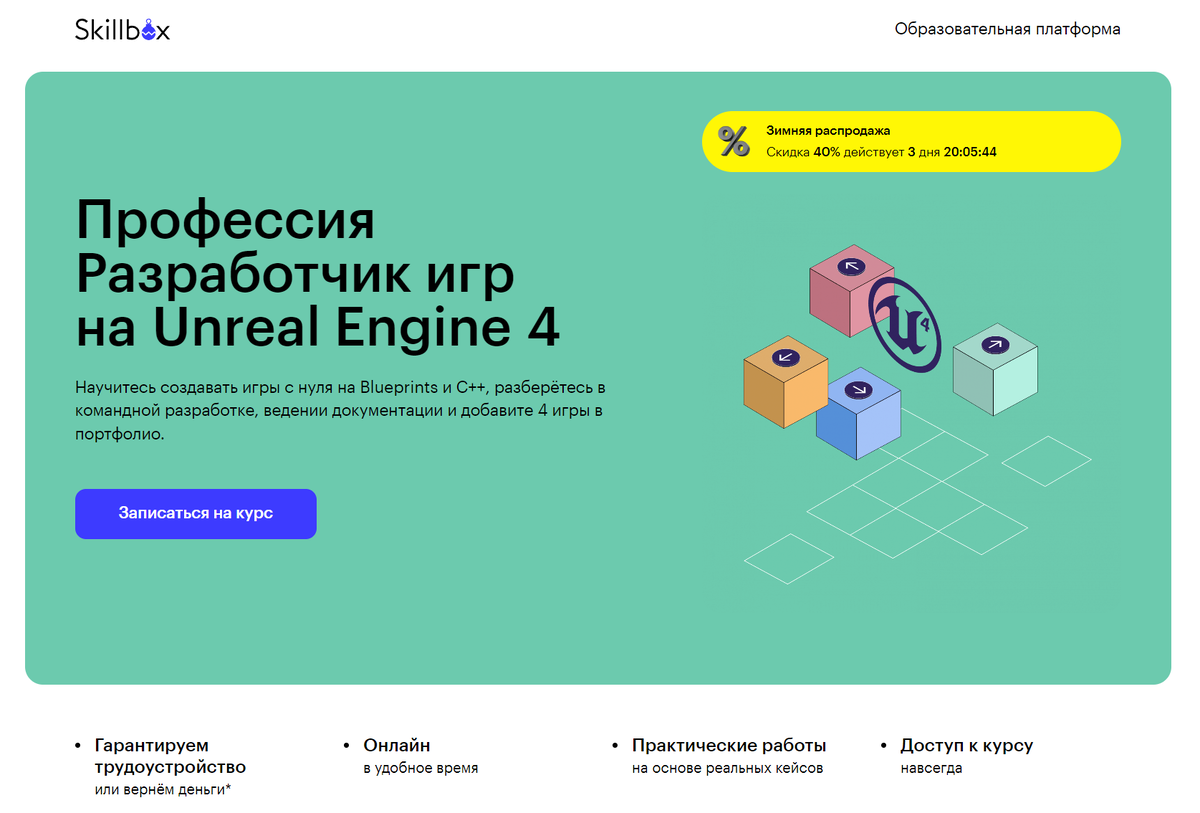Click the sale countdown timer '3 дня 20:05:44'
Image resolution: width=1200 pixels, height=813 pixels.
(x=952, y=153)
